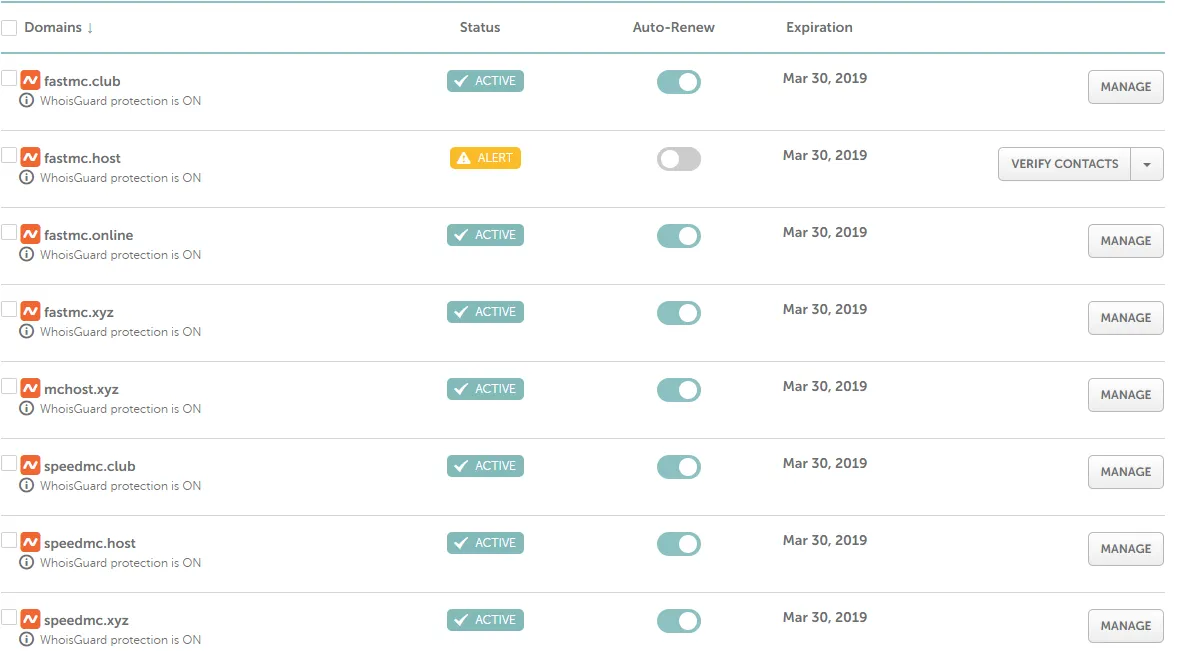Click the info icon under fastmc.club
Image resolution: width=1178 pixels, height=651 pixels.
pos(26,101)
